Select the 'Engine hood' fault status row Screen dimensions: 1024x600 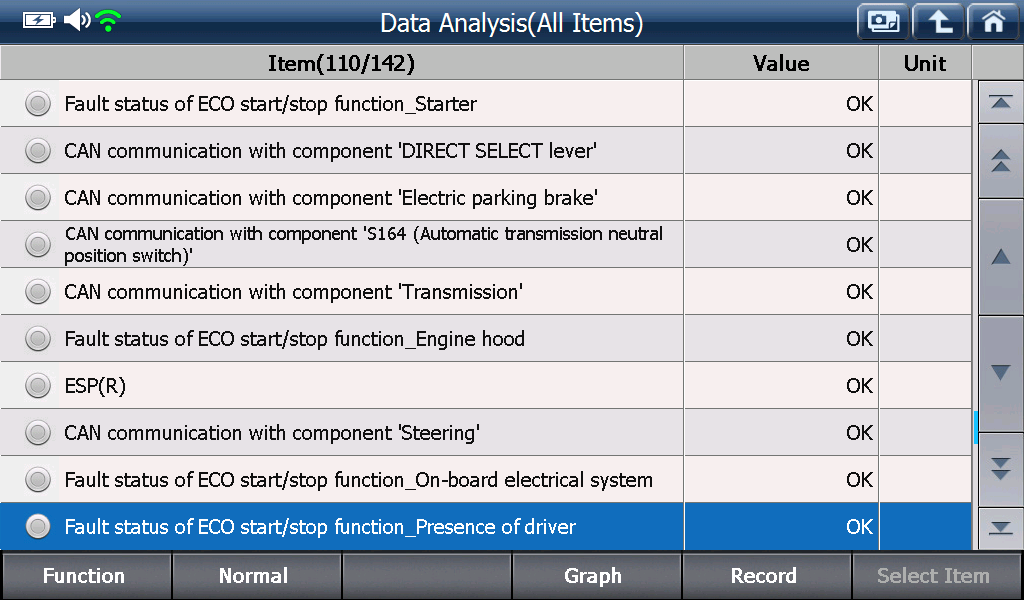pyautogui.click(x=485, y=339)
